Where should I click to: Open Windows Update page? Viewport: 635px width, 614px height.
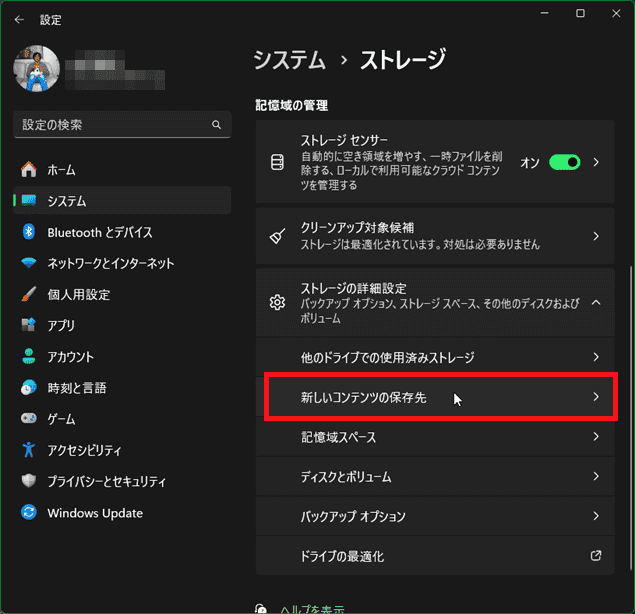pos(95,513)
